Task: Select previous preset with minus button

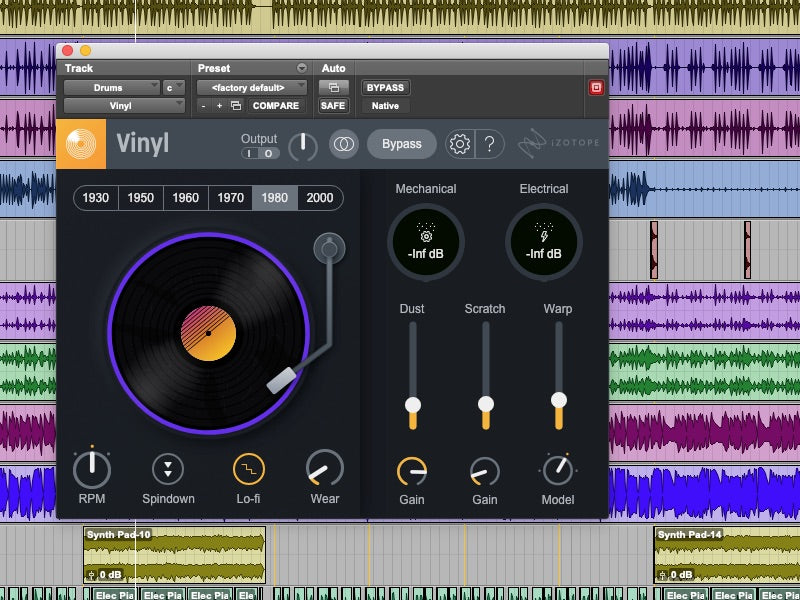Action: click(x=204, y=106)
